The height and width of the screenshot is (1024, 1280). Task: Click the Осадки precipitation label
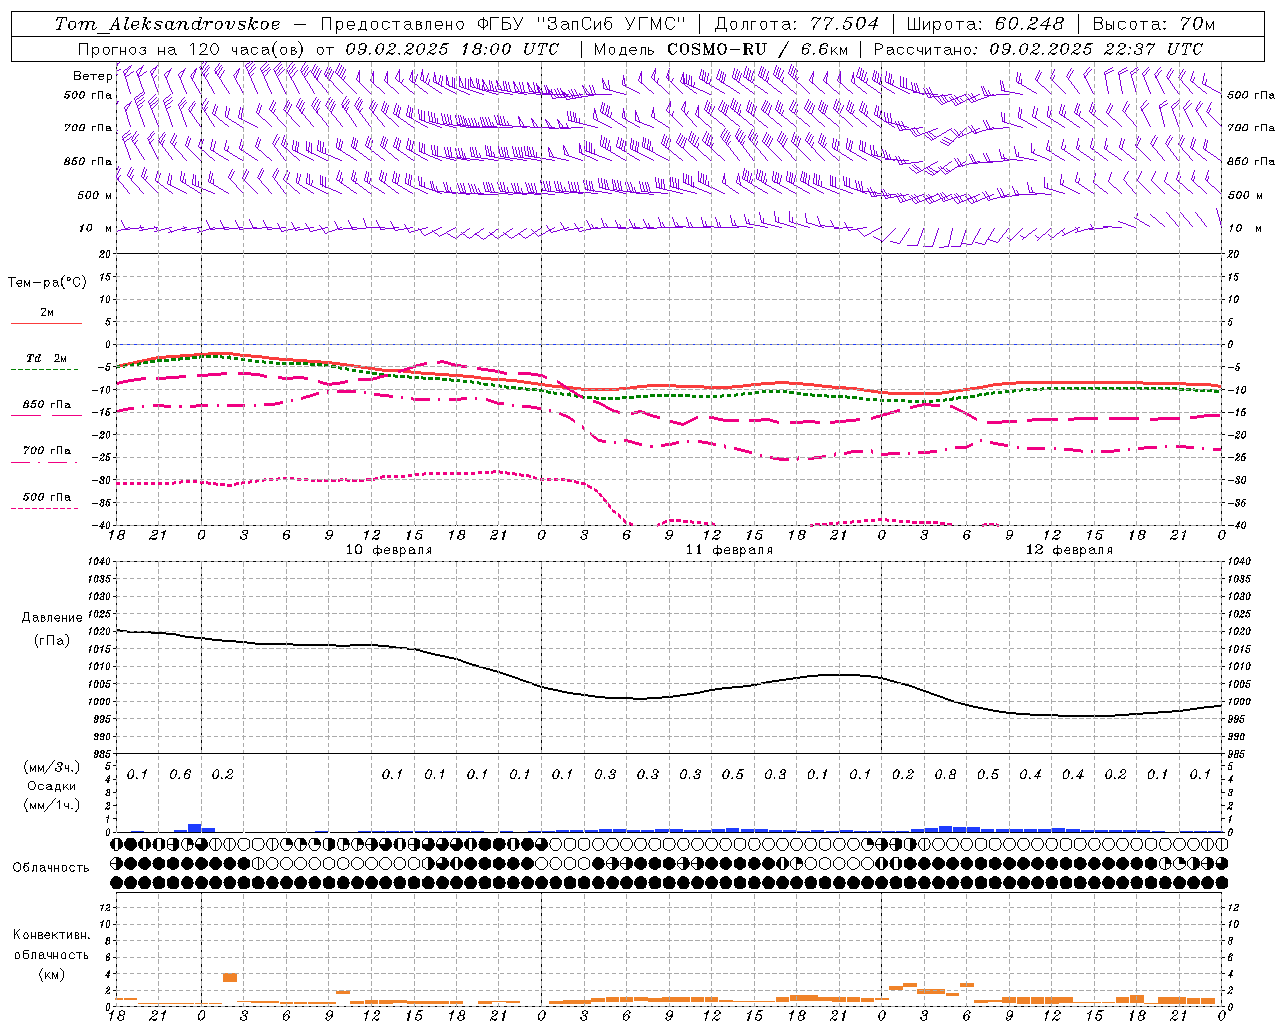53,786
